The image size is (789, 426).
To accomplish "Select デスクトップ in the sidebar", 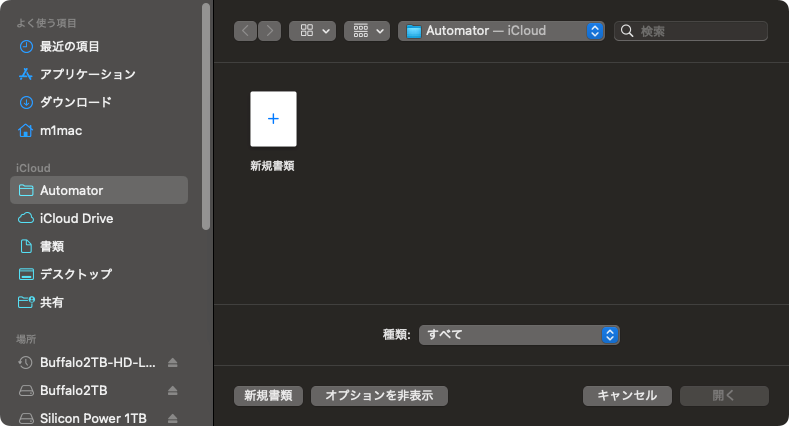I will [75, 274].
